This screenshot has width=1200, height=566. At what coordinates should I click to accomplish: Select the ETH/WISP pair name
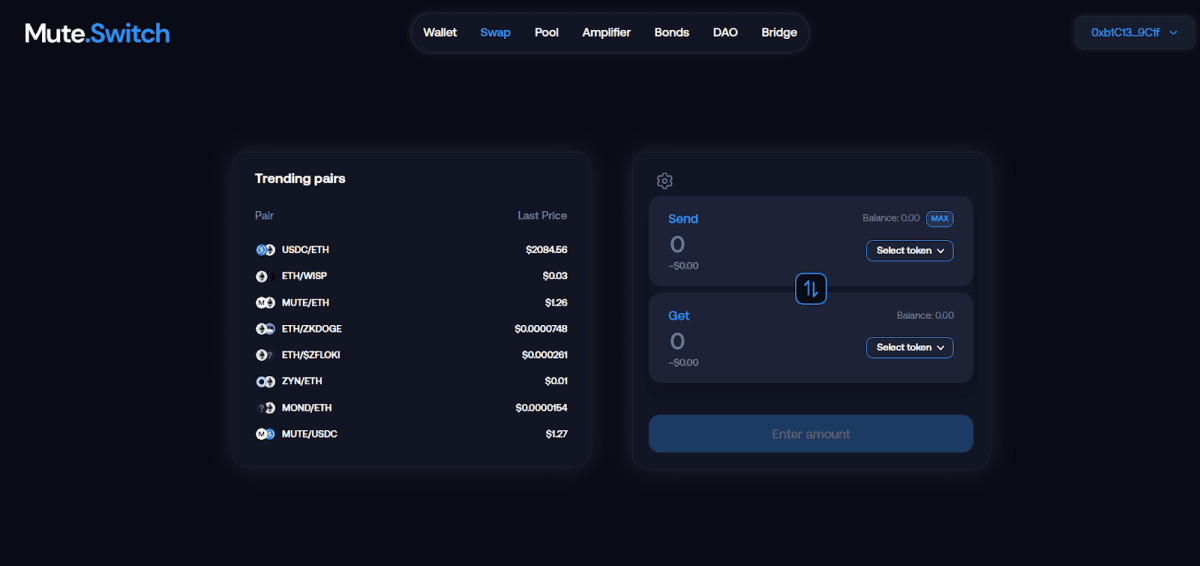[x=304, y=276]
